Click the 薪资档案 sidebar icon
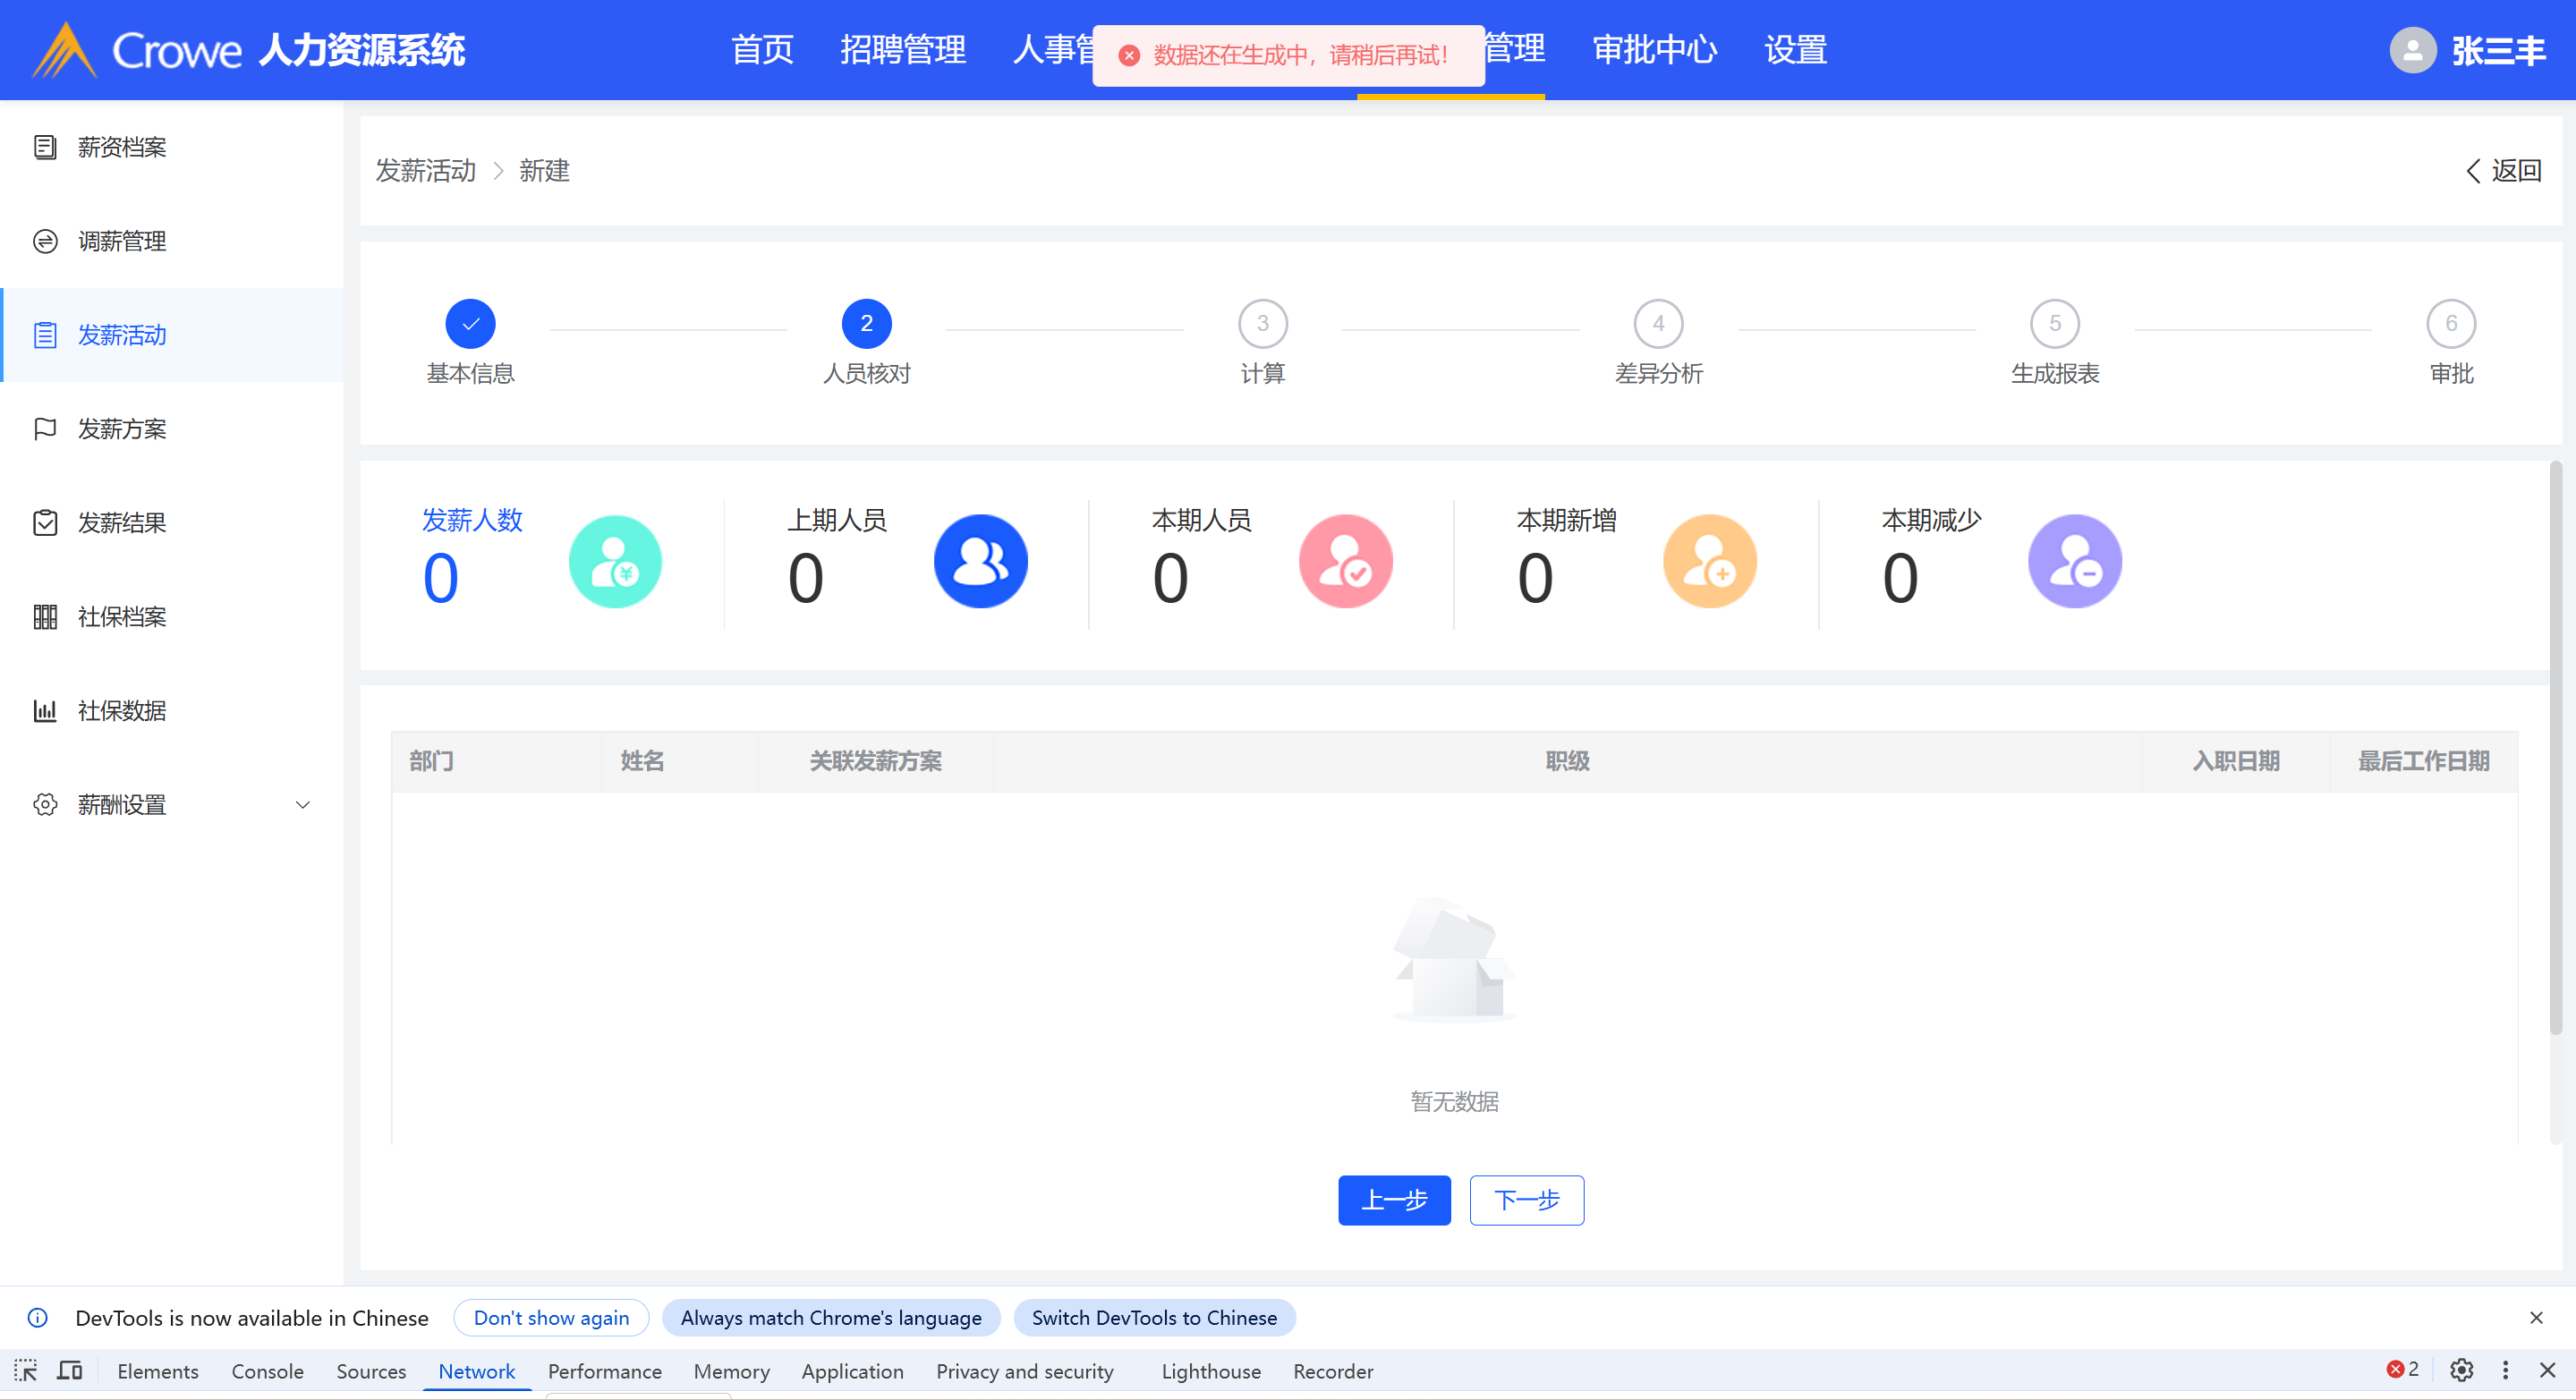This screenshot has height=1400, width=2576. tap(45, 147)
